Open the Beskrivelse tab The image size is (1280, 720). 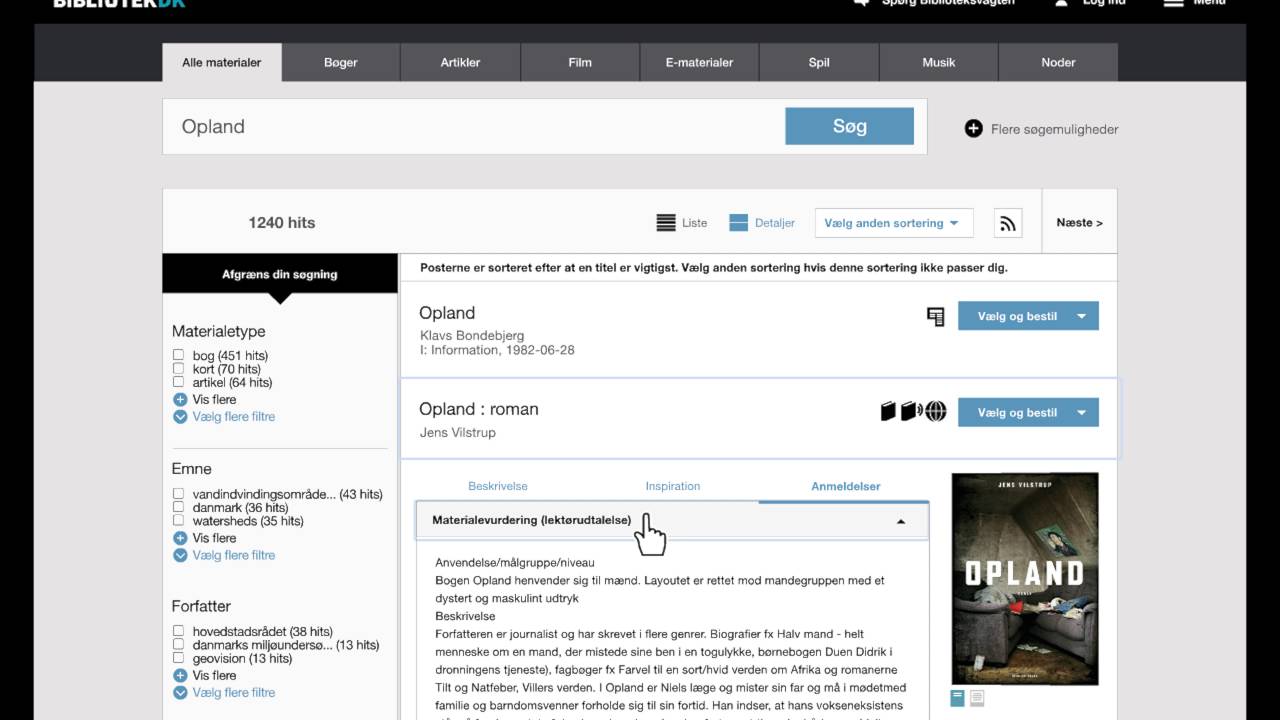[x=498, y=486]
